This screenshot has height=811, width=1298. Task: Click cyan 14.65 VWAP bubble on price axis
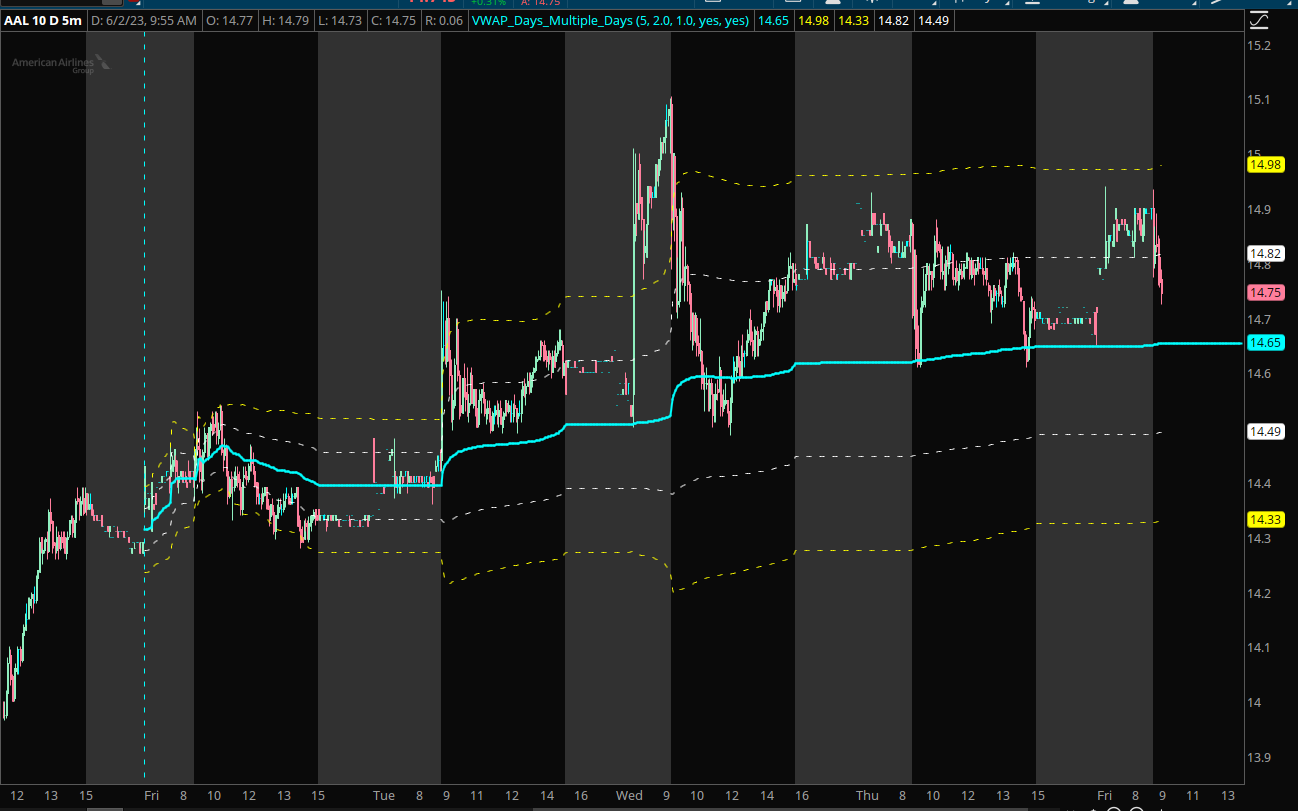(1265, 343)
